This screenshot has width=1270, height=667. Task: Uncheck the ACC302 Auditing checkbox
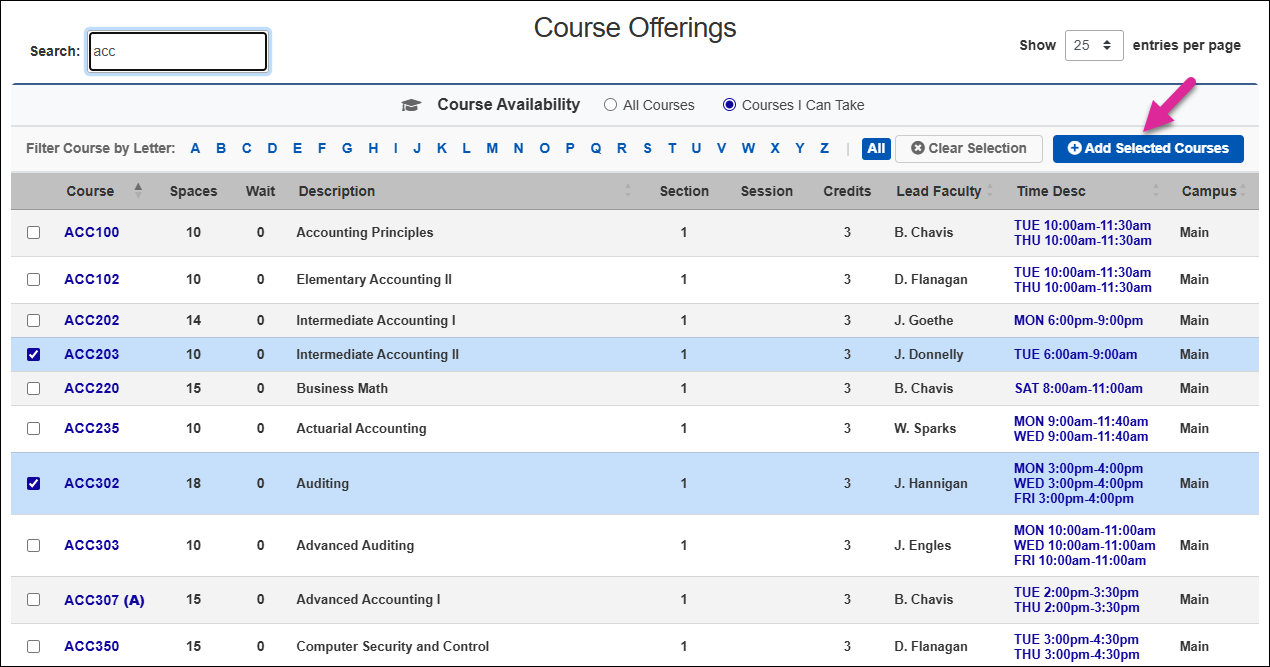tap(33, 483)
